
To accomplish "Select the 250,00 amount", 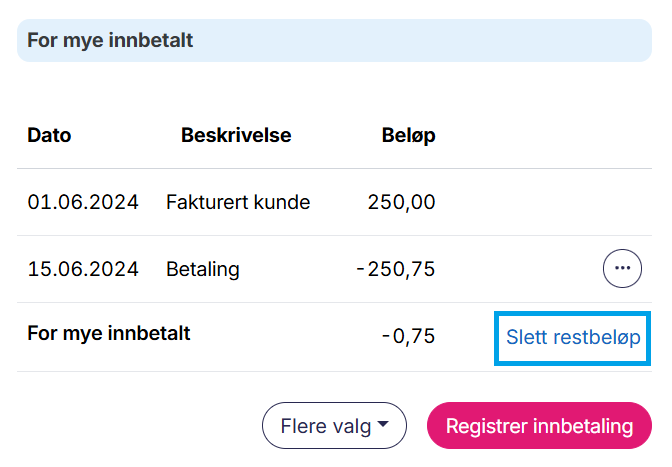I will (401, 202).
